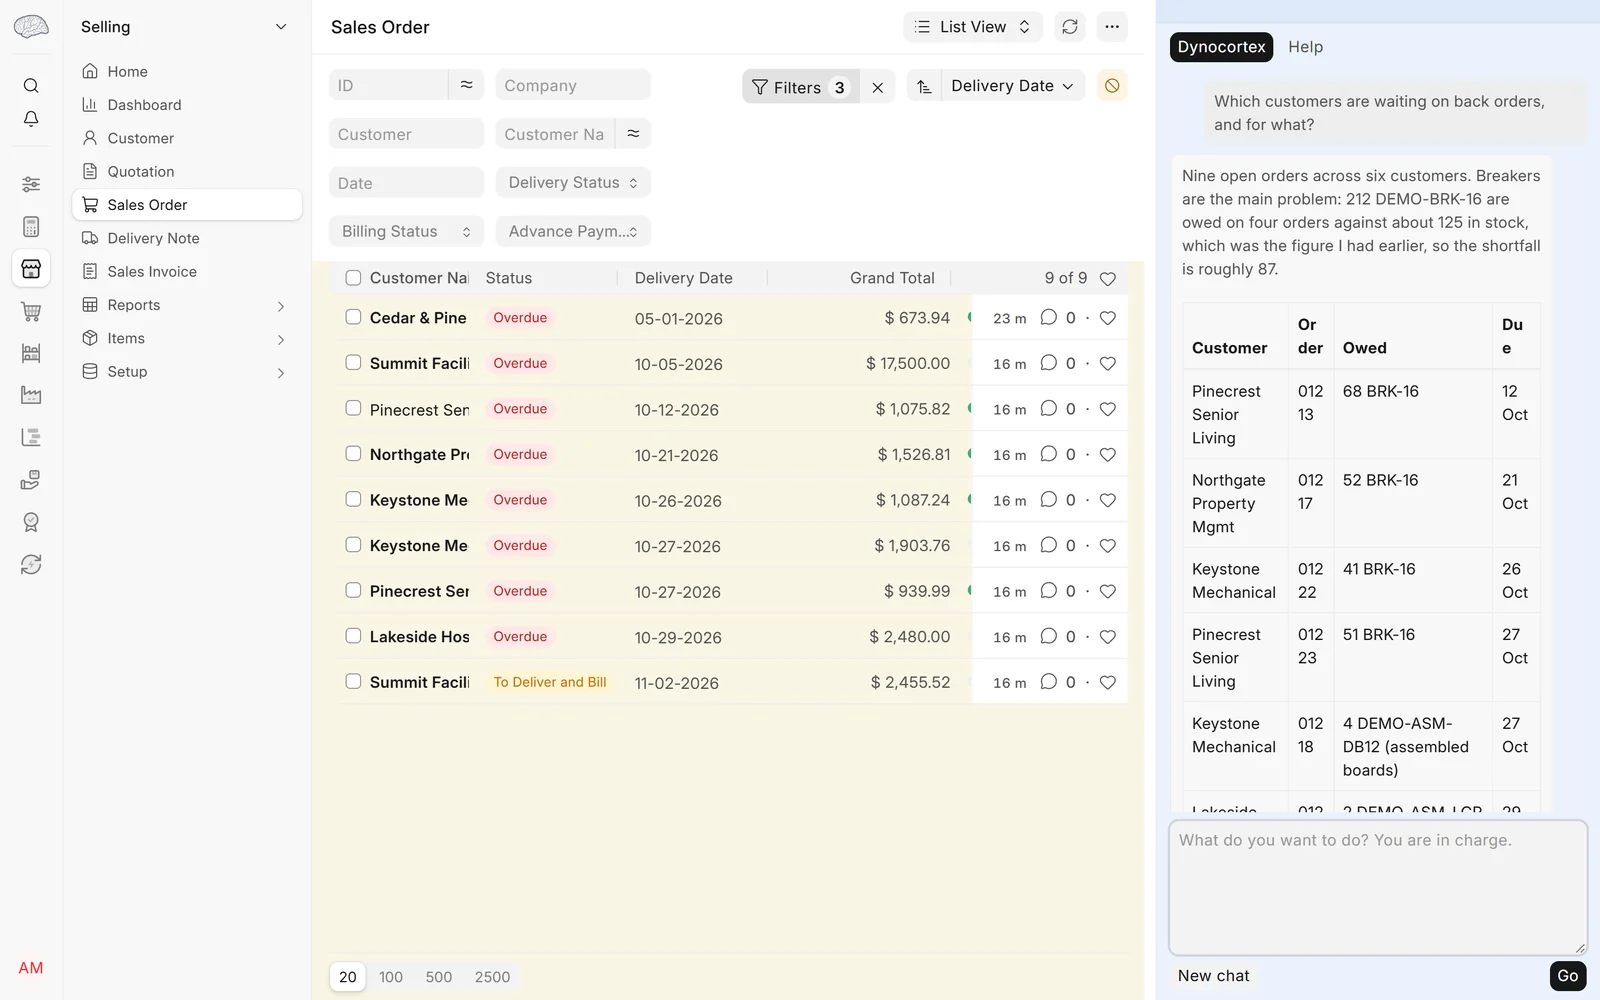The image size is (1600, 1000).
Task: Open the three-dot list menu
Action: click(1112, 27)
